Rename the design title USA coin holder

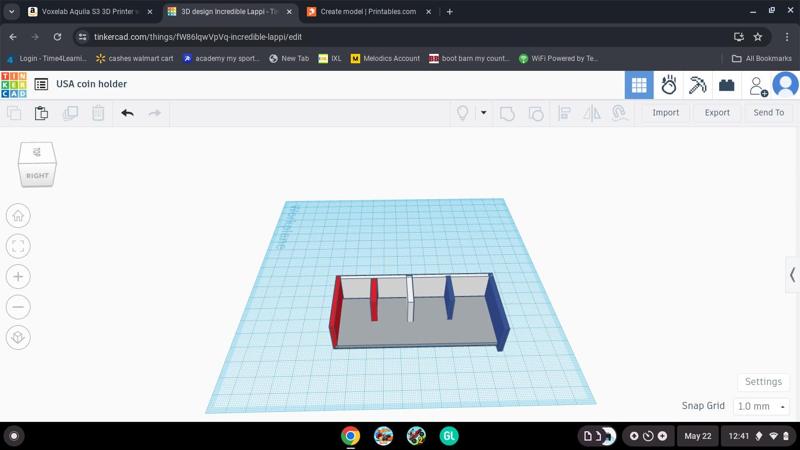[91, 84]
